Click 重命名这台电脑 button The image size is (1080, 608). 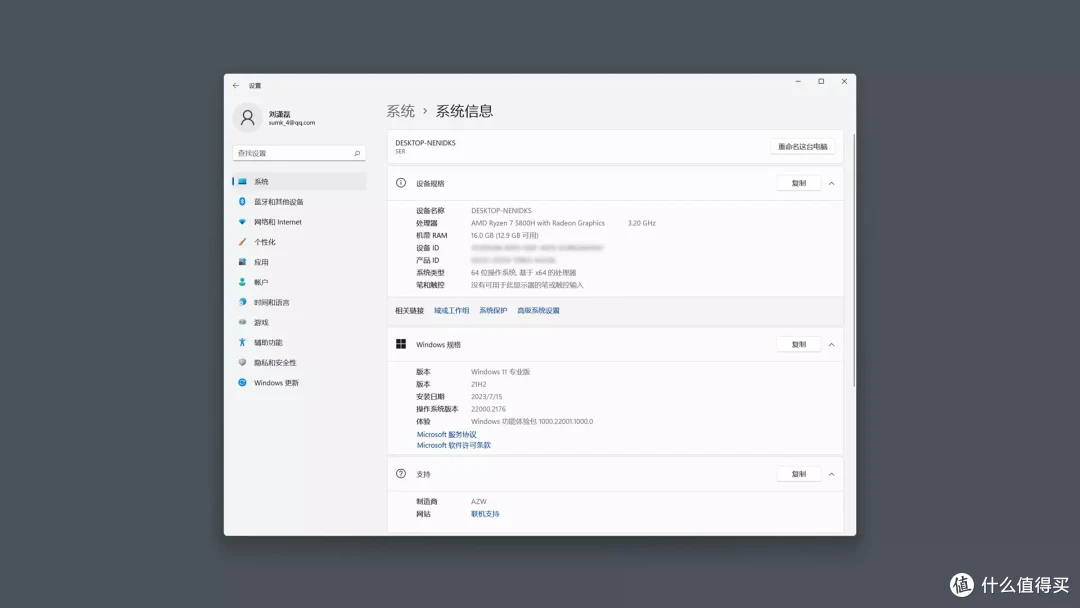coord(802,147)
